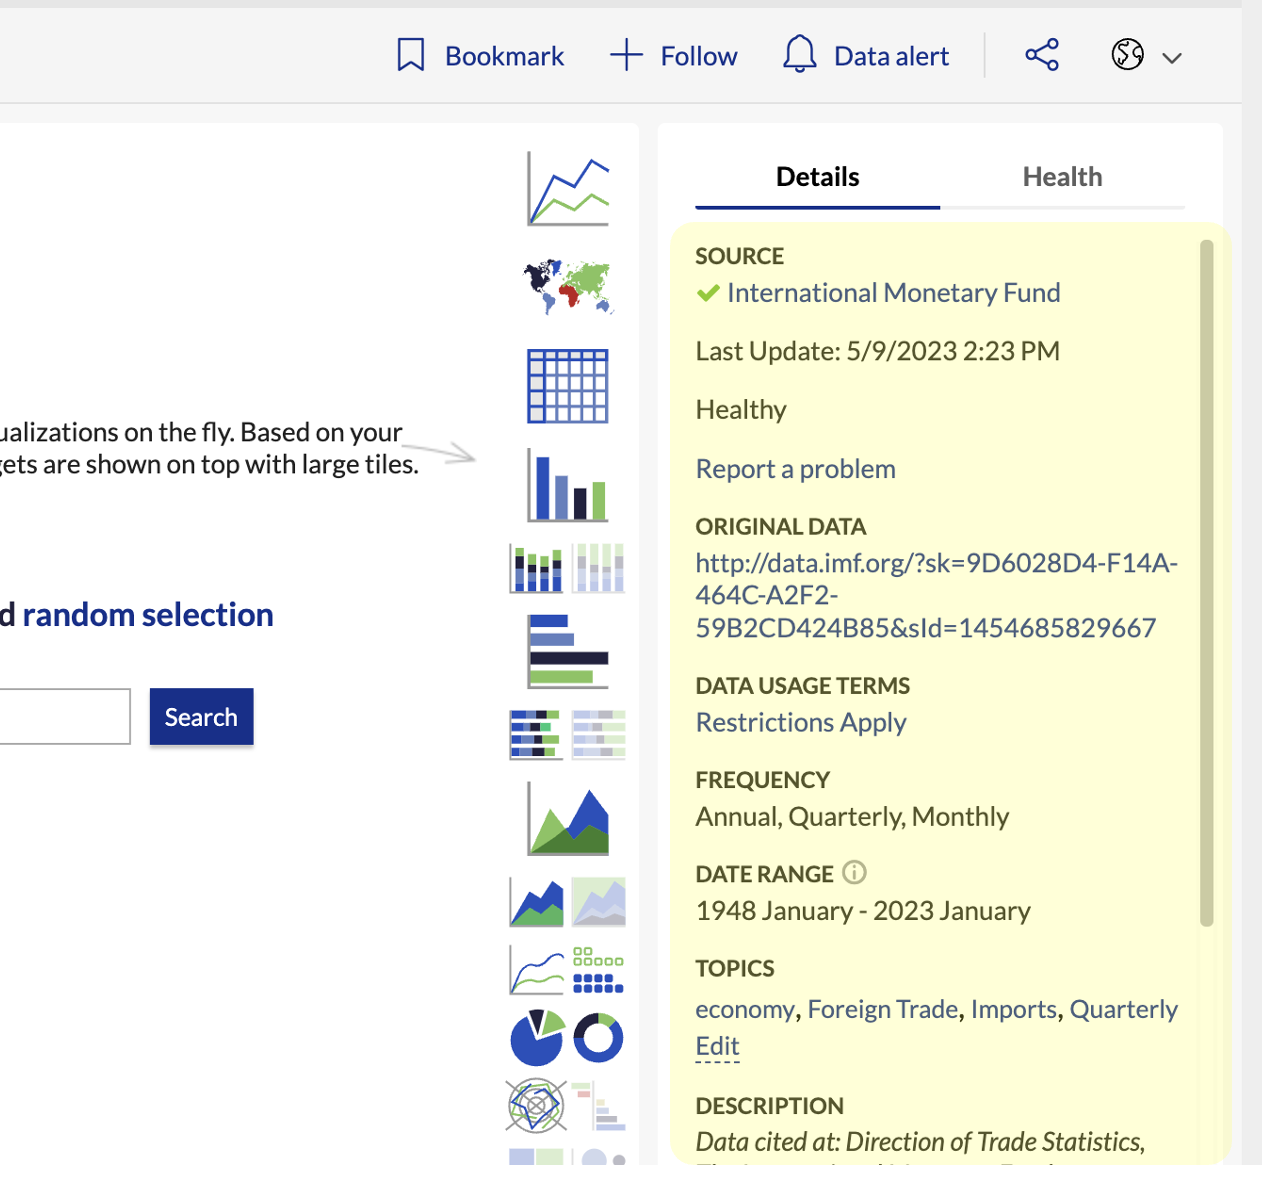This screenshot has width=1262, height=1180.
Task: Switch to the Health tab
Action: tap(1062, 177)
